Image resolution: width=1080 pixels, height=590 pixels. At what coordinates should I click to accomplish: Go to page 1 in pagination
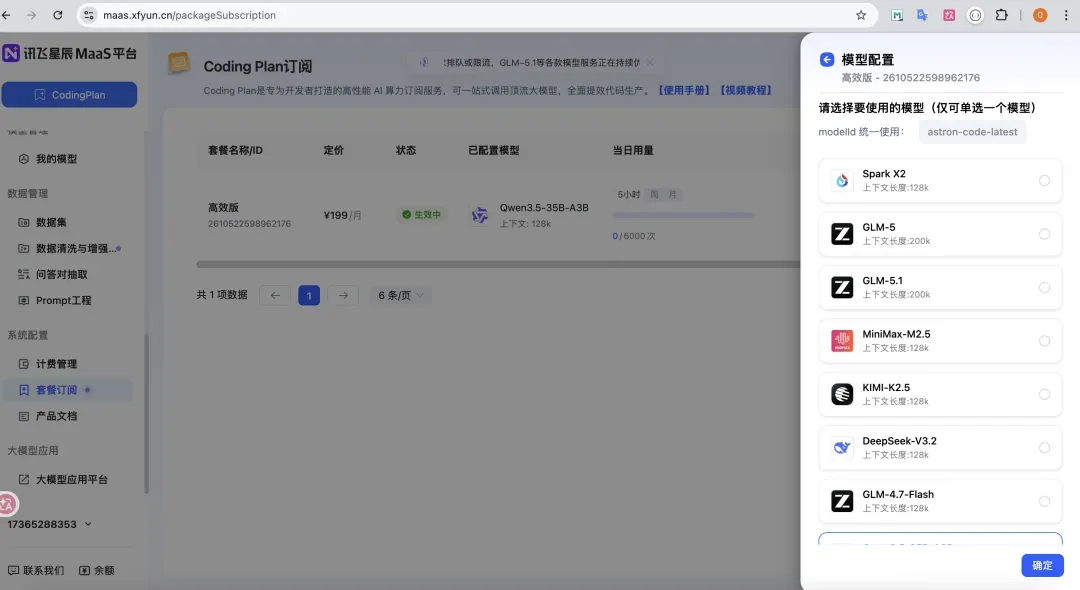pos(309,295)
